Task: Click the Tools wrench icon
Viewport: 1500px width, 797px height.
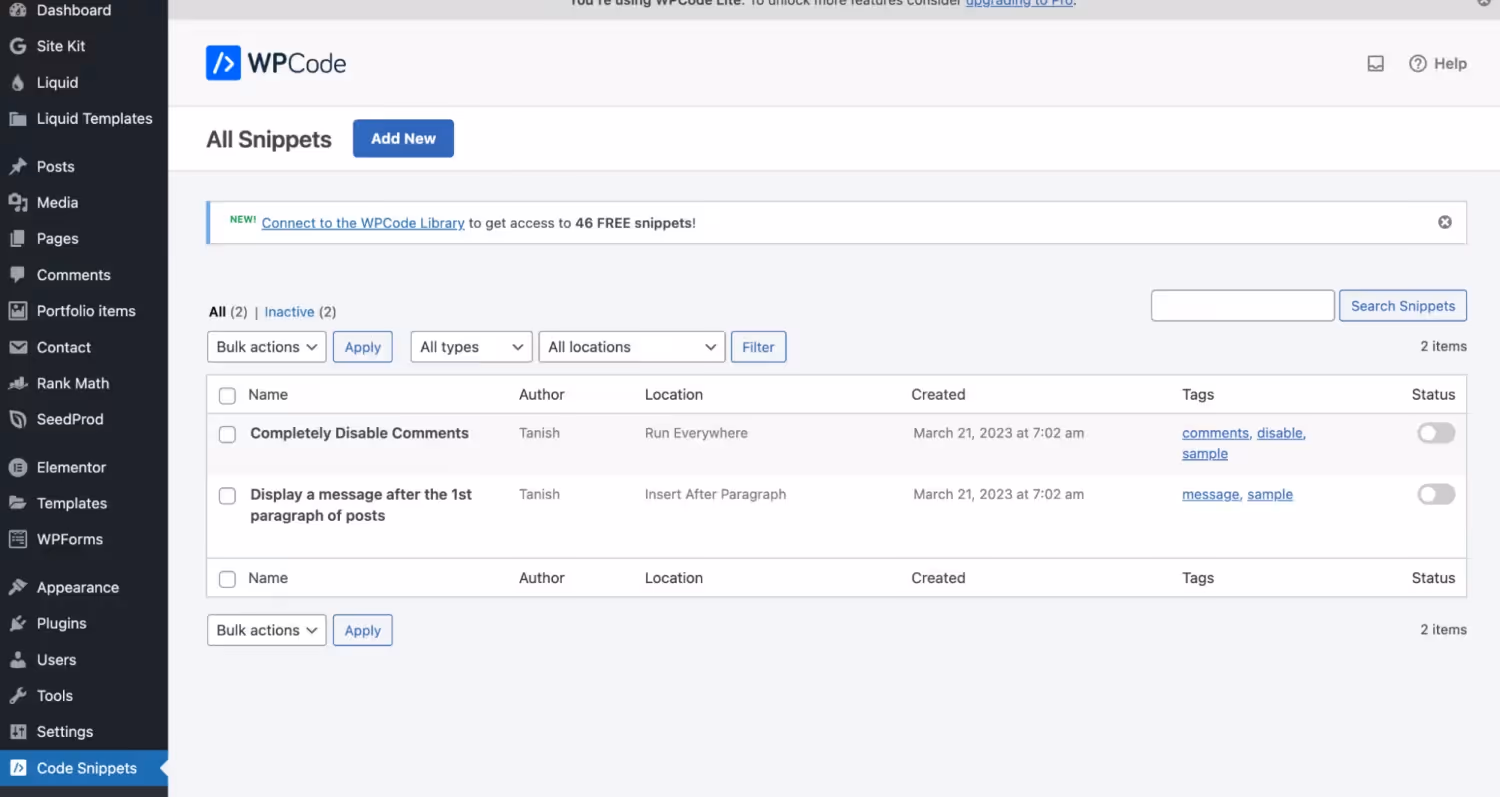Action: point(17,696)
